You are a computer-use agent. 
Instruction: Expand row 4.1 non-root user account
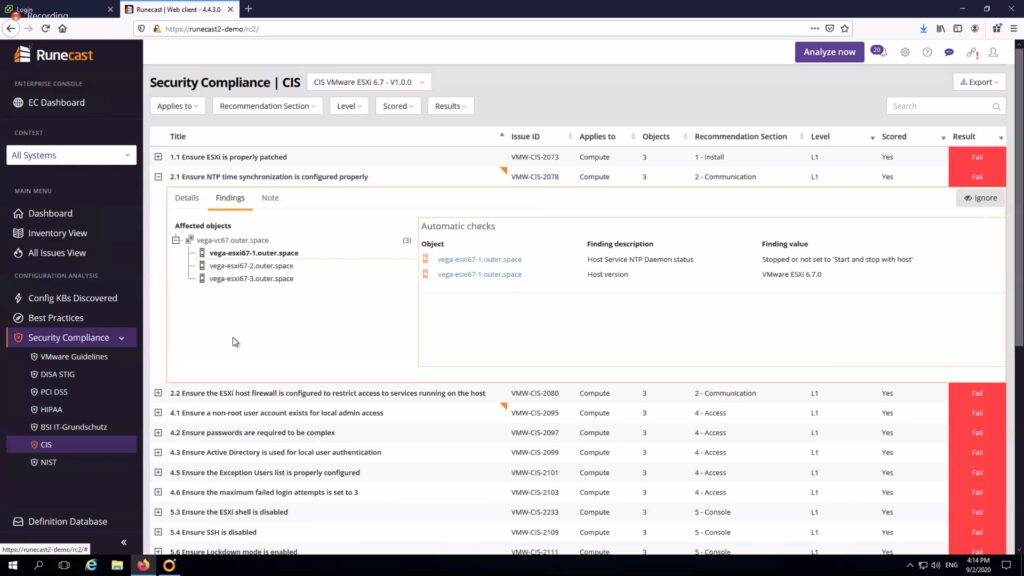[x=158, y=413]
